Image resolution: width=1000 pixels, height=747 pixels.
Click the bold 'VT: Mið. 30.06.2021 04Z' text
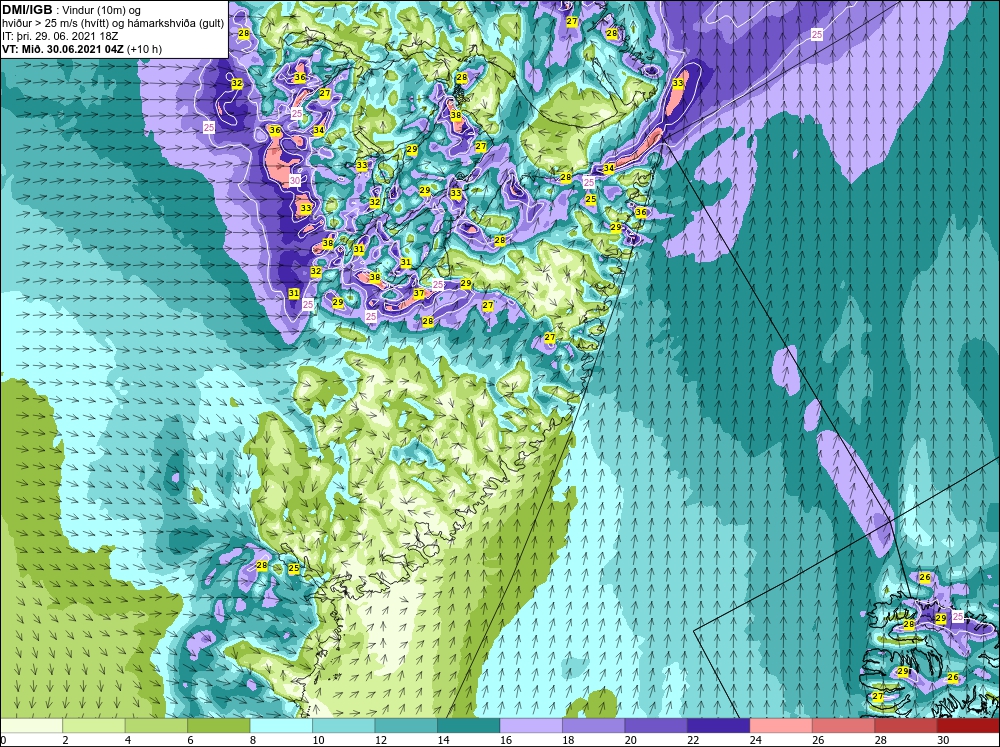coord(63,49)
